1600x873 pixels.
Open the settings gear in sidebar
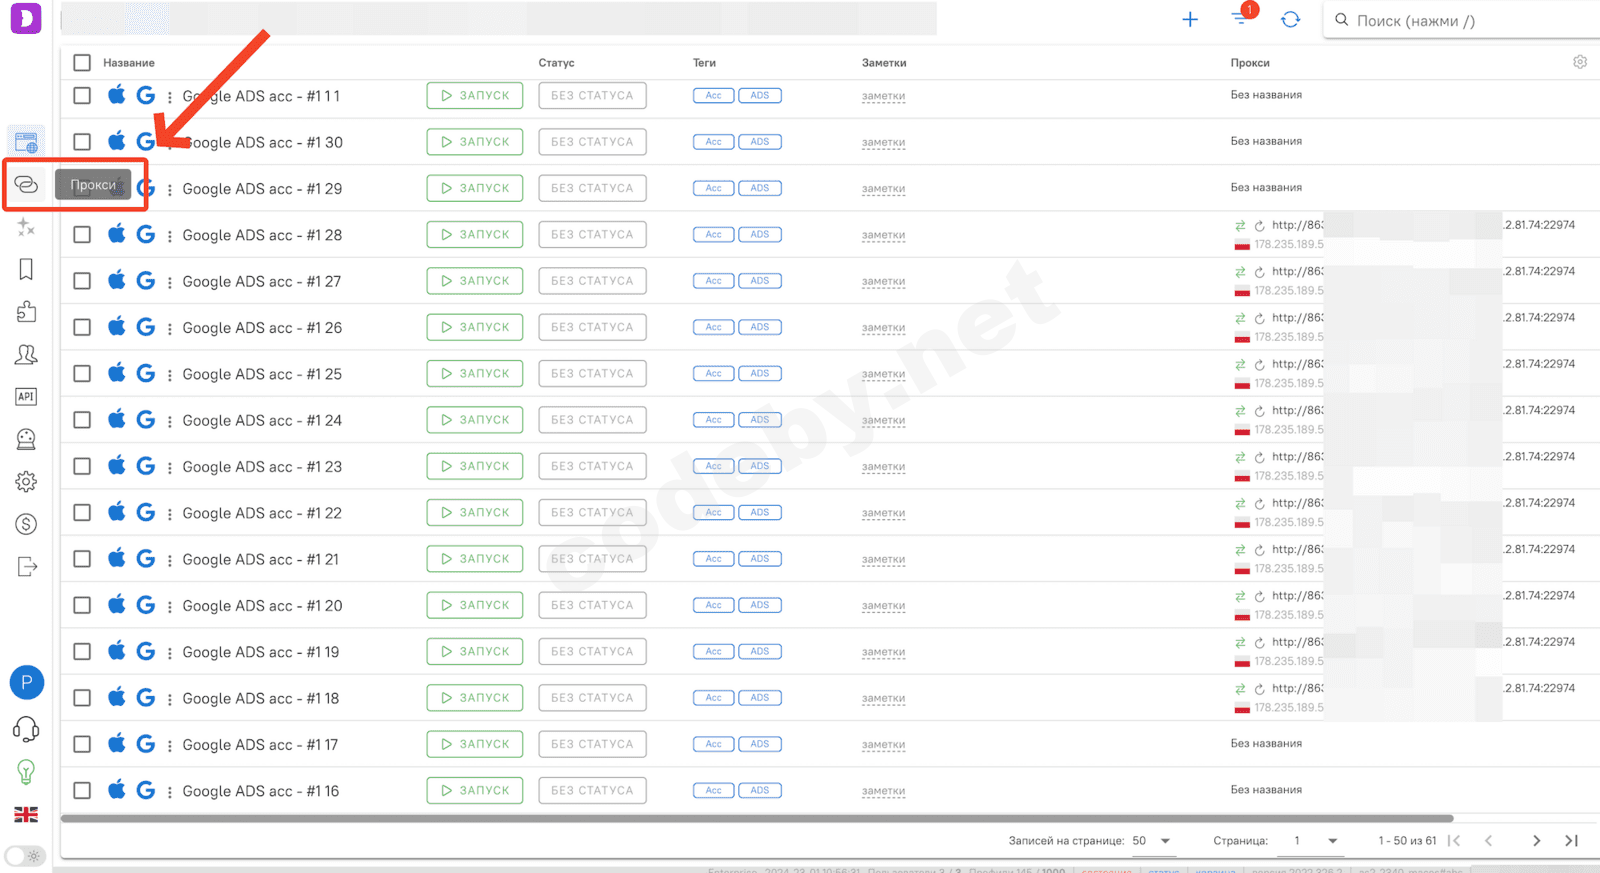point(26,482)
